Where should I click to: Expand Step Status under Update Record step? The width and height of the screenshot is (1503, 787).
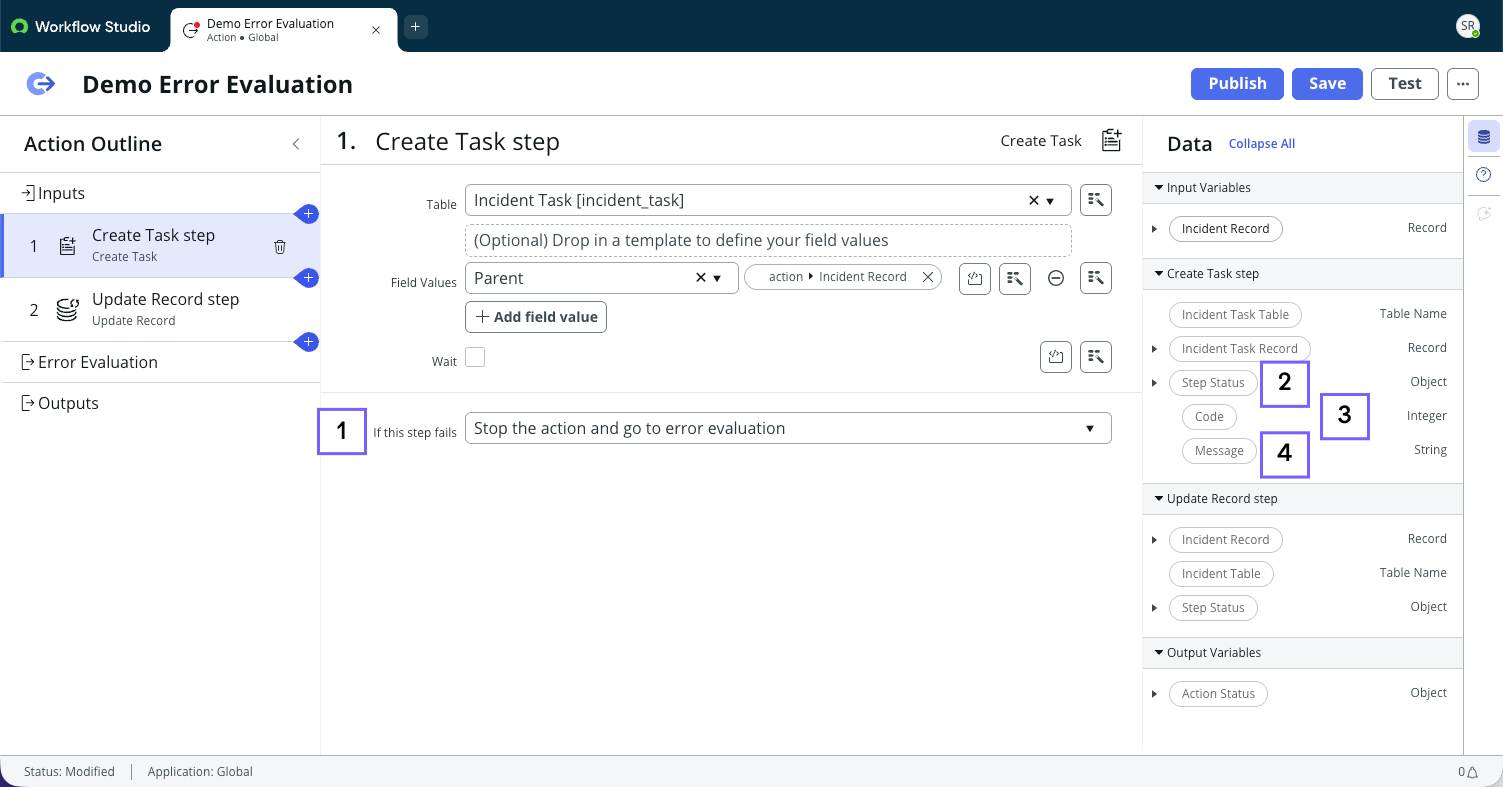1154,608
